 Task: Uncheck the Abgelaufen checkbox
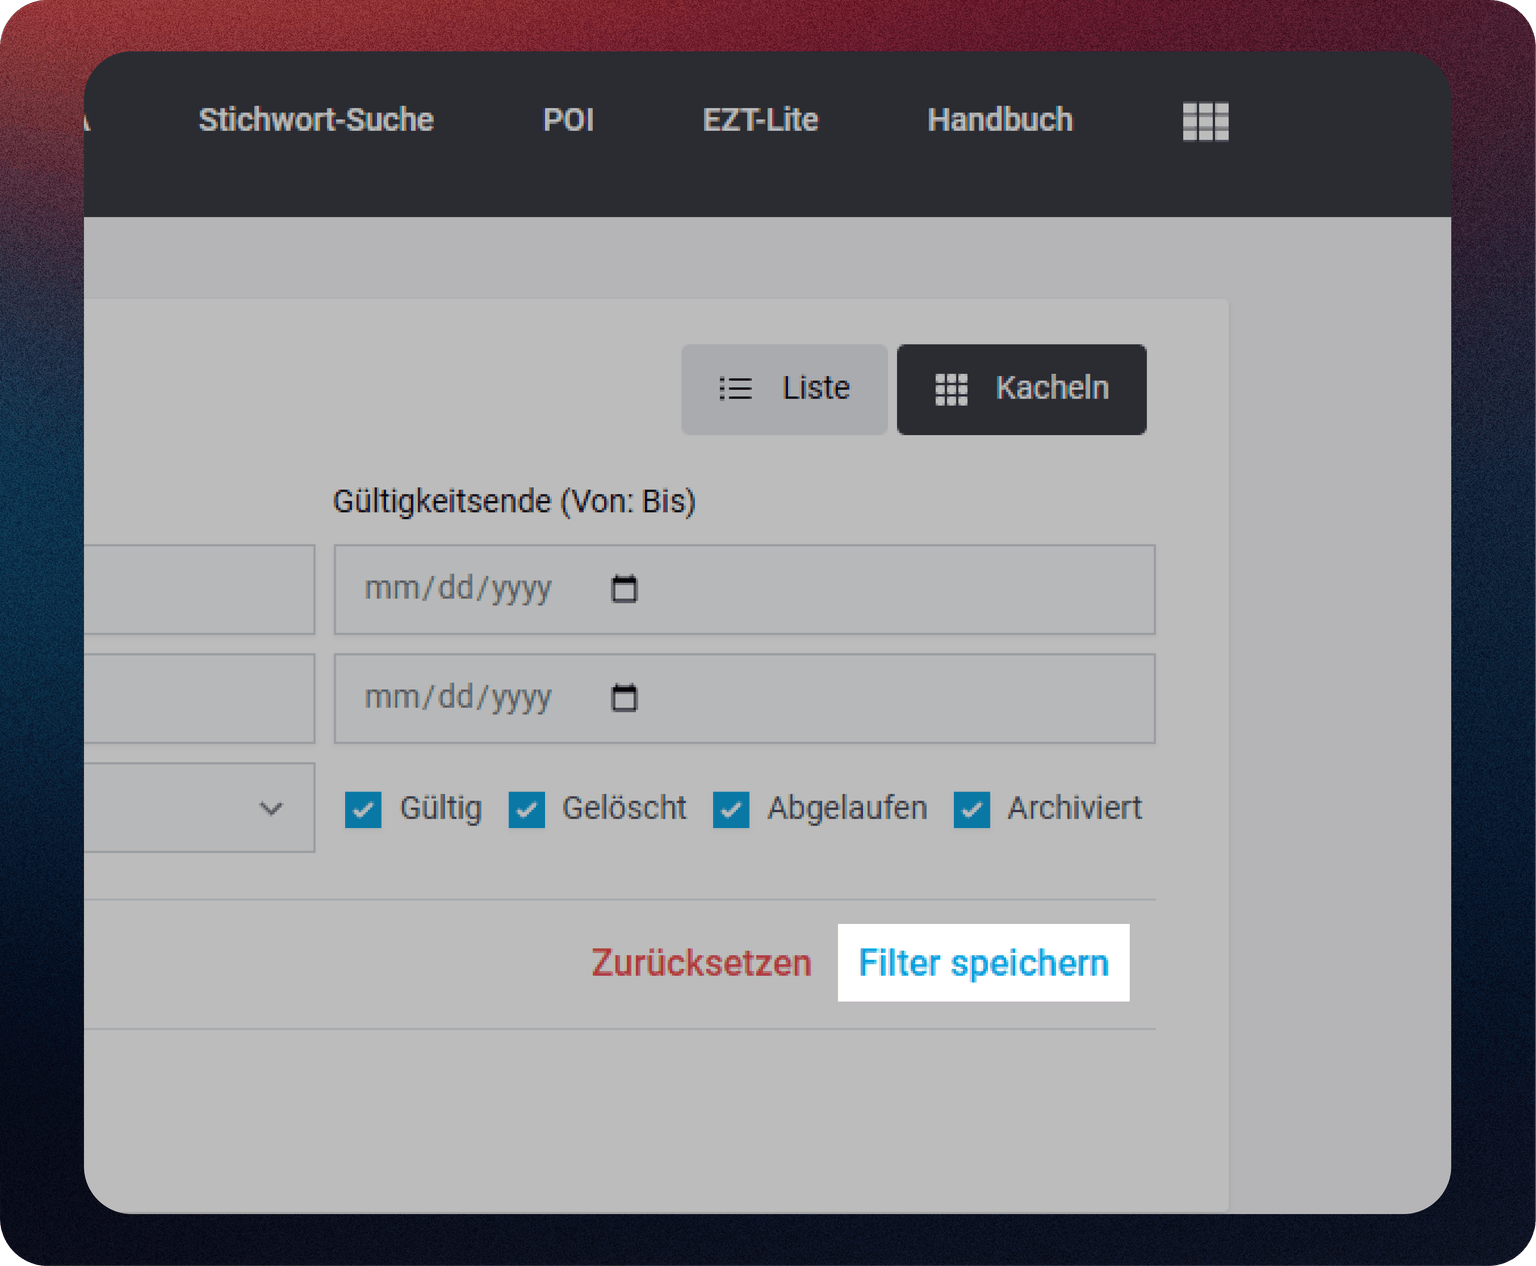[x=732, y=810]
